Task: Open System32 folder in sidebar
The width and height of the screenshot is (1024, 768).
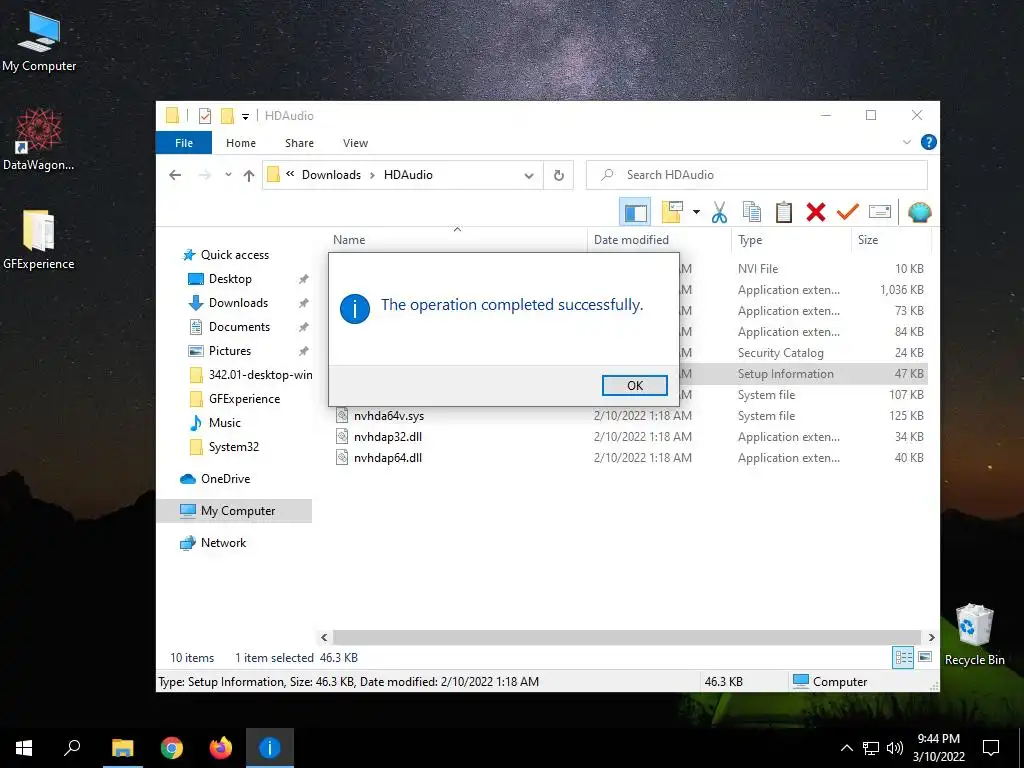Action: pyautogui.click(x=233, y=447)
